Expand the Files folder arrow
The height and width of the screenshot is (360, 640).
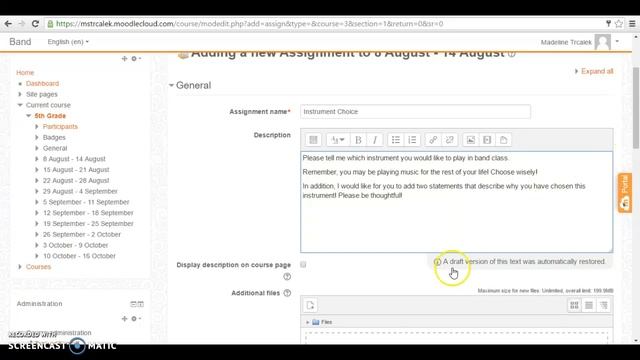tap(307, 322)
